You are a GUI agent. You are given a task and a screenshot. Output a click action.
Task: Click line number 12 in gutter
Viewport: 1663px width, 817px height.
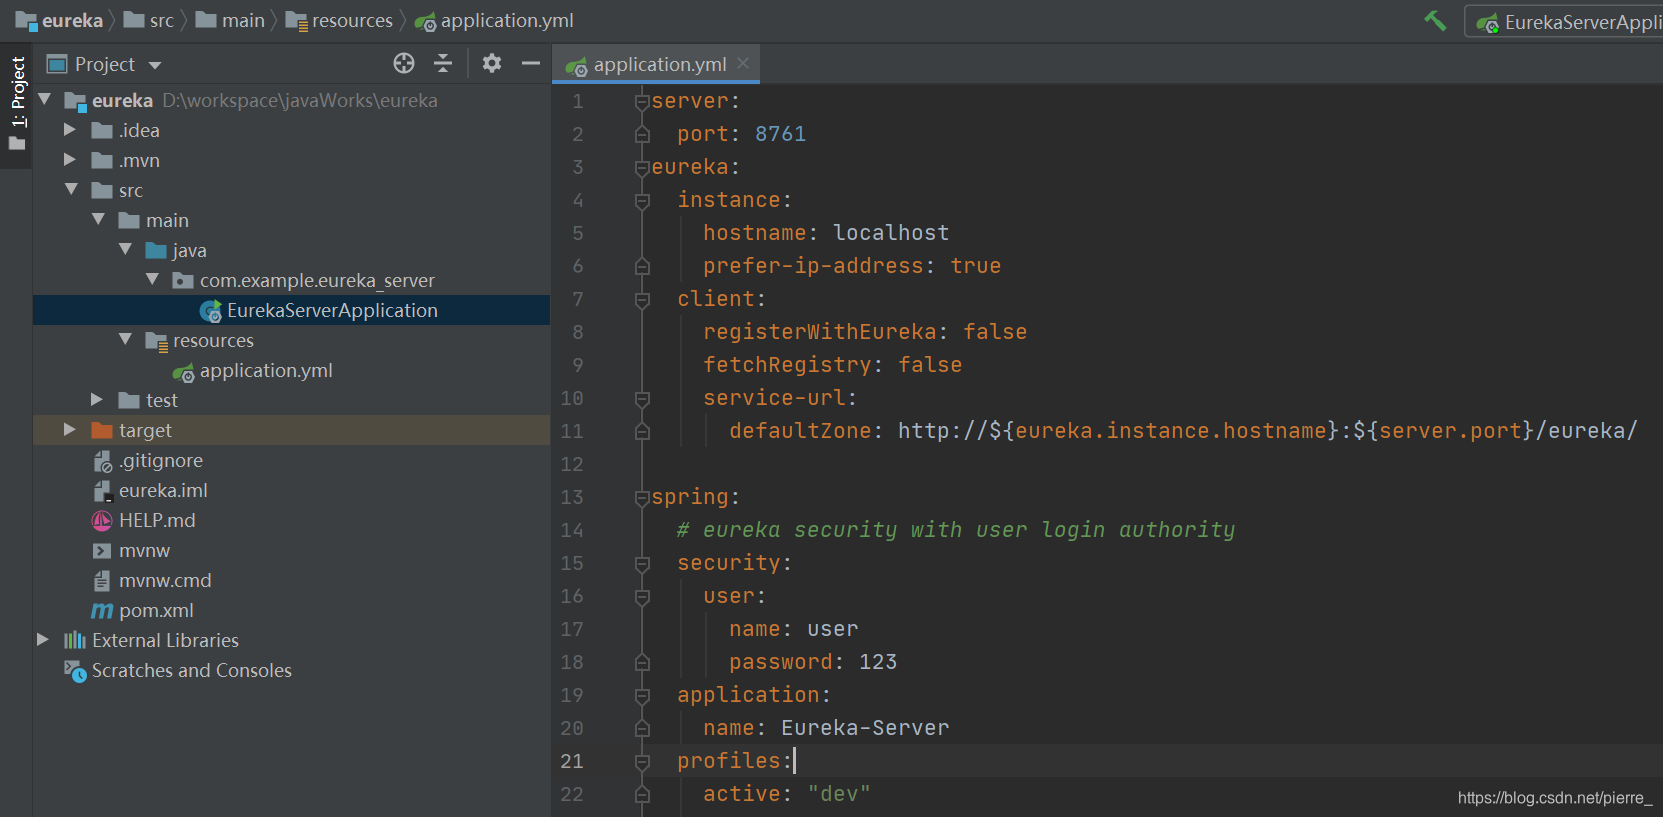pos(572,464)
